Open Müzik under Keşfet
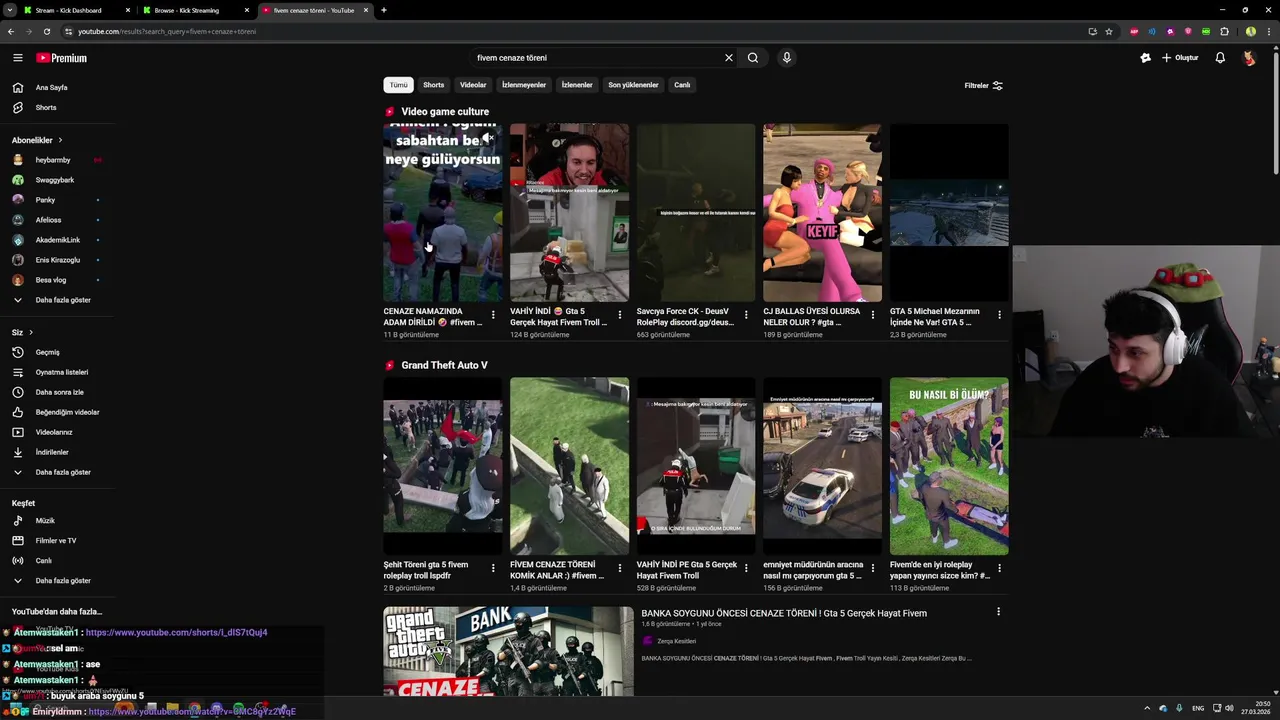Screen dimensions: 1280x720 (45, 521)
